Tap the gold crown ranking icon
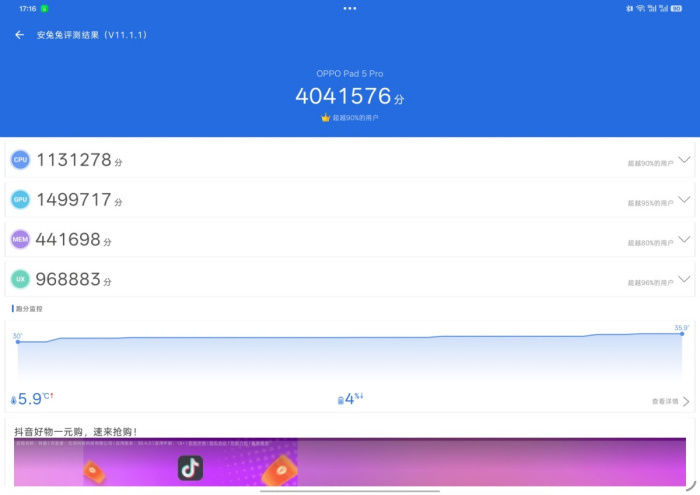The width and height of the screenshot is (700, 495). point(325,117)
